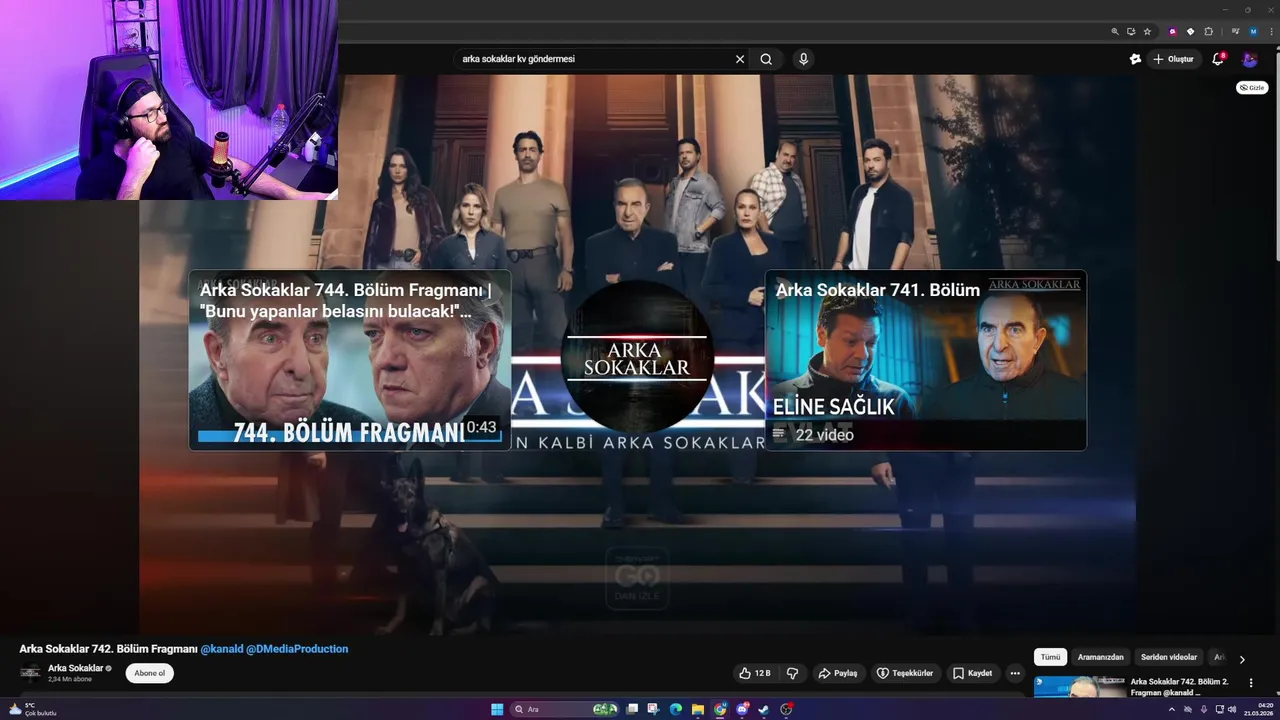Image resolution: width=1280 pixels, height=720 pixels.
Task: Open clock showing 04:20 in taskbar
Action: coord(1258,709)
